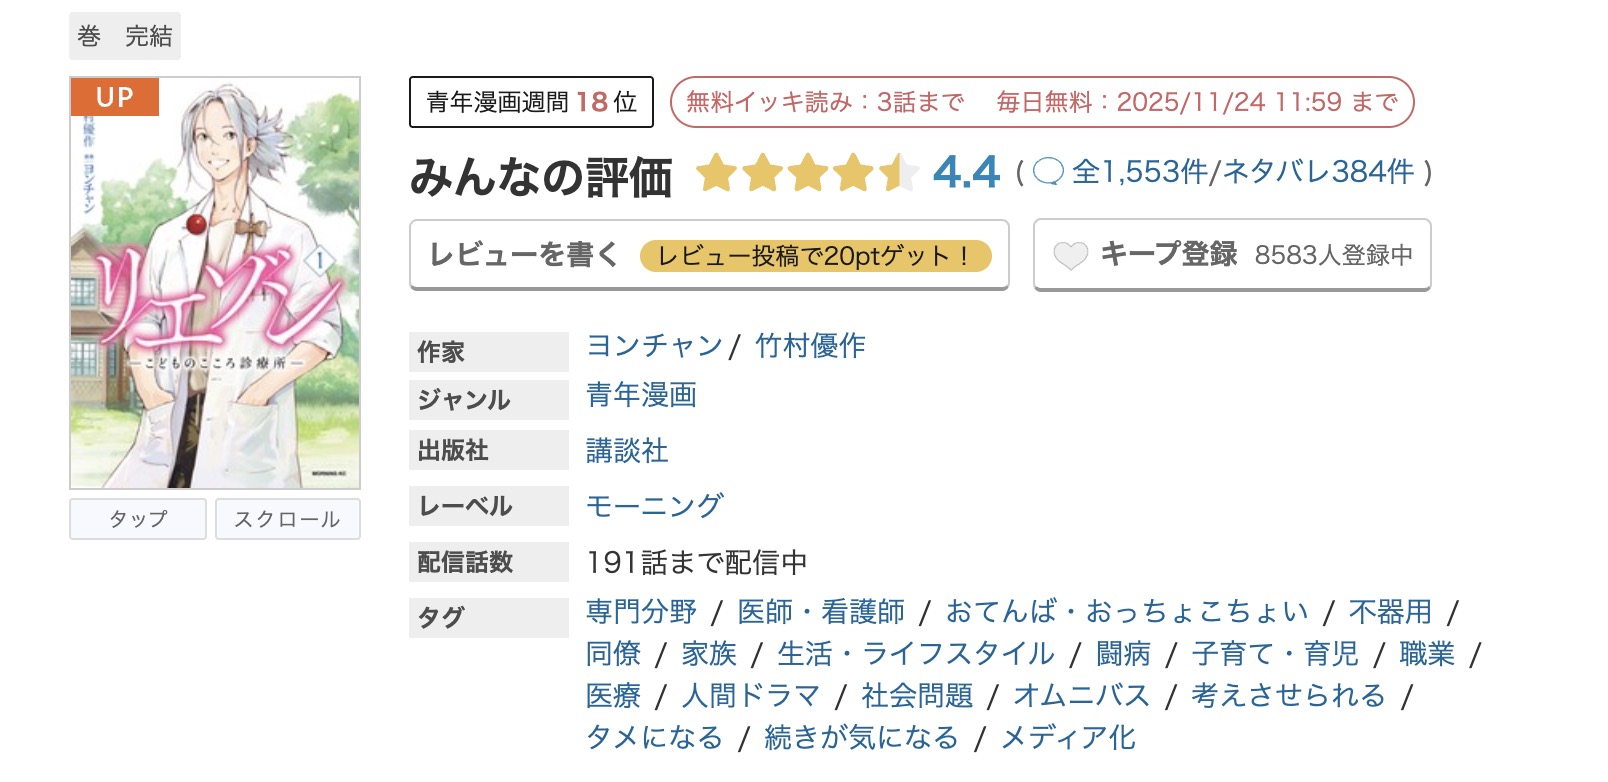This screenshot has width=1608, height=782.
Task: Toggle タップ reading mode
Action: (137, 519)
